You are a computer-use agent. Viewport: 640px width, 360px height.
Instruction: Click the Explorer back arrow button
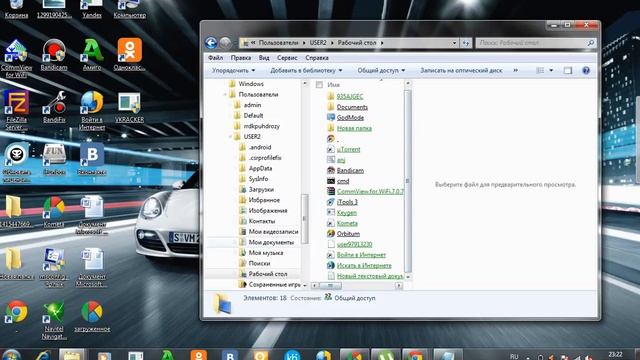[x=211, y=43]
